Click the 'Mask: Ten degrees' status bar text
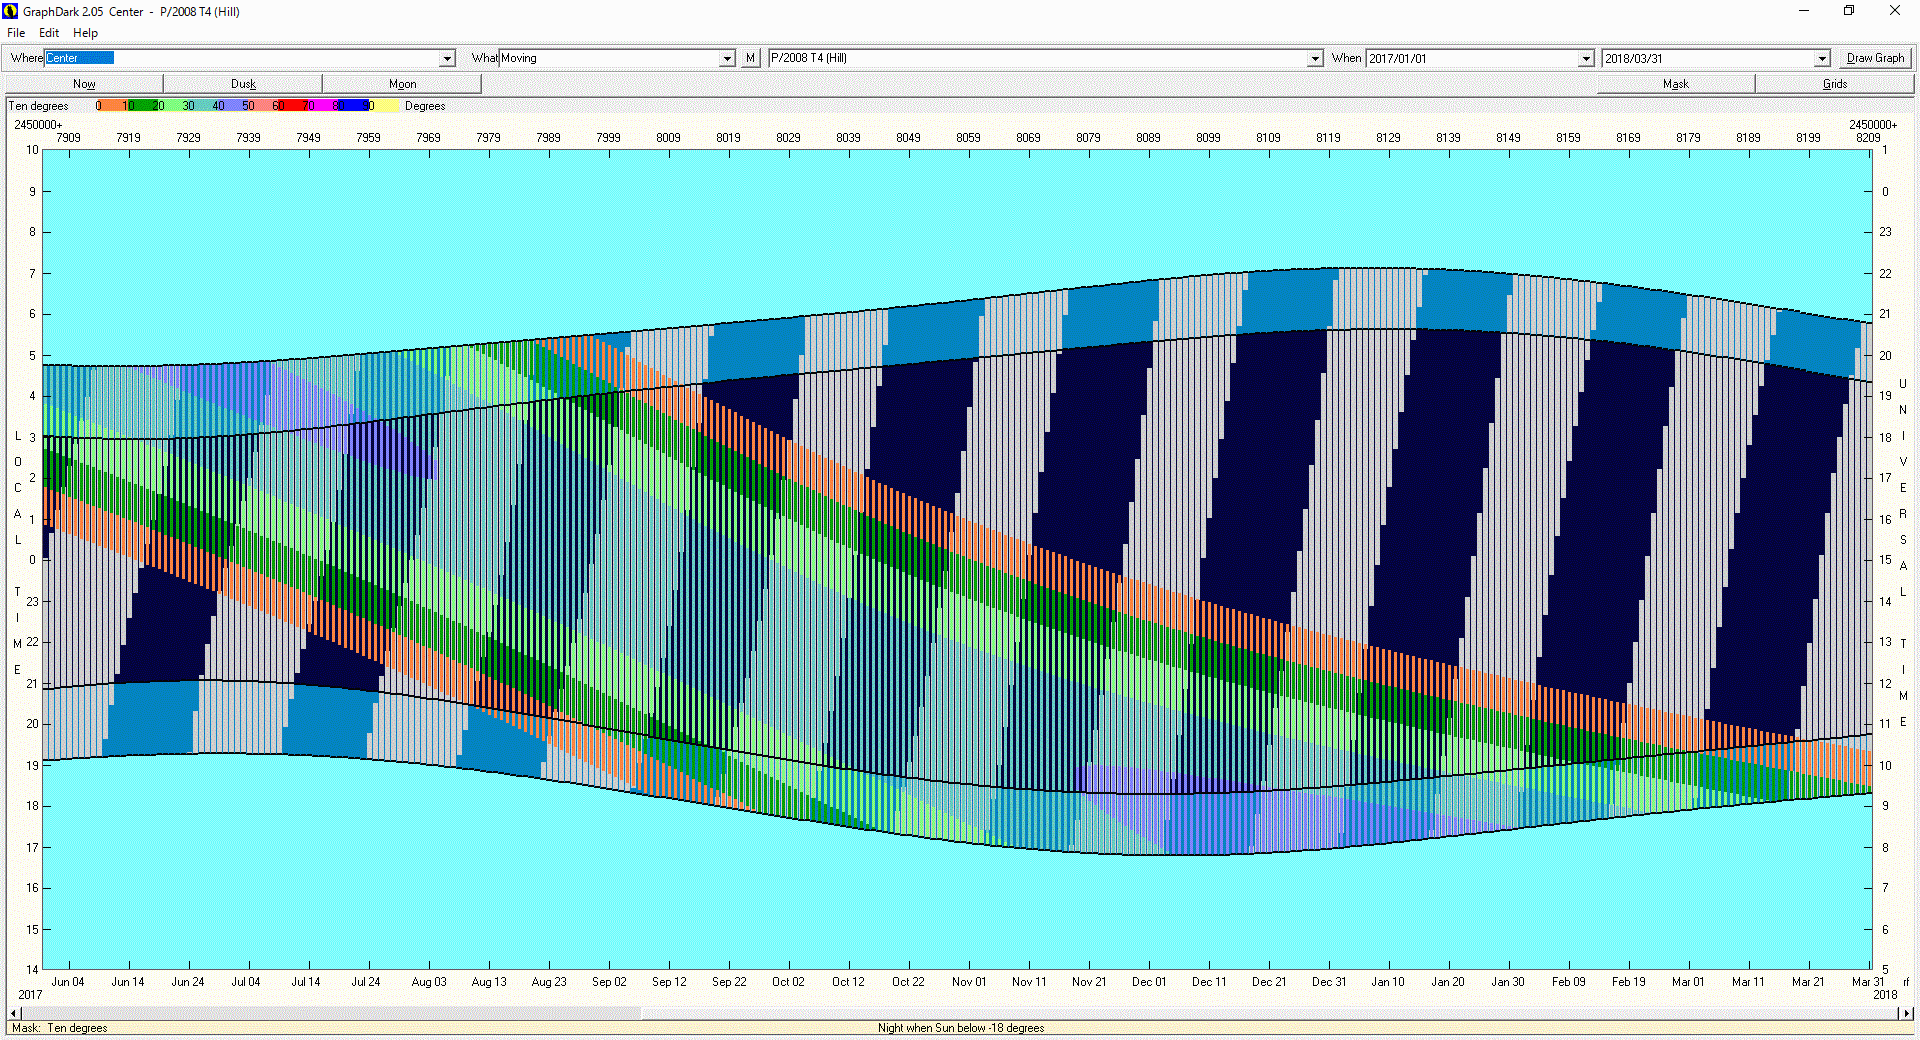This screenshot has width=1920, height=1040. click(x=59, y=1028)
